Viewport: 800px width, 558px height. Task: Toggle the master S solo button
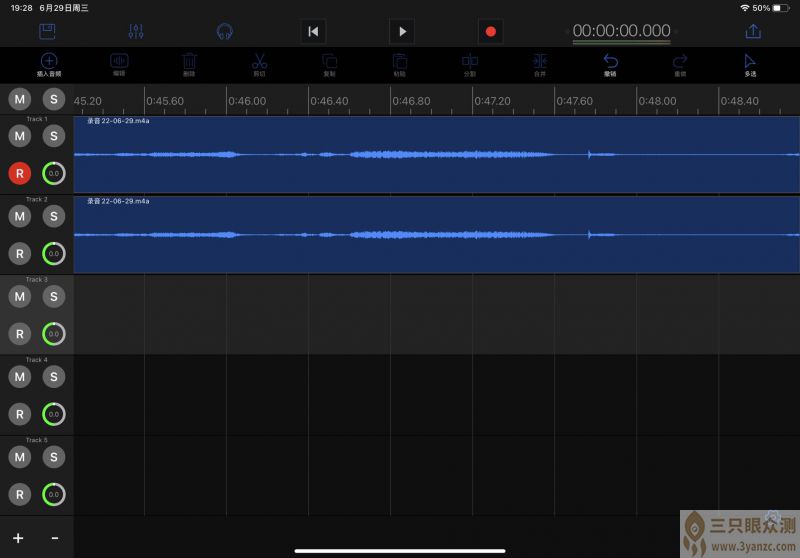pos(54,99)
